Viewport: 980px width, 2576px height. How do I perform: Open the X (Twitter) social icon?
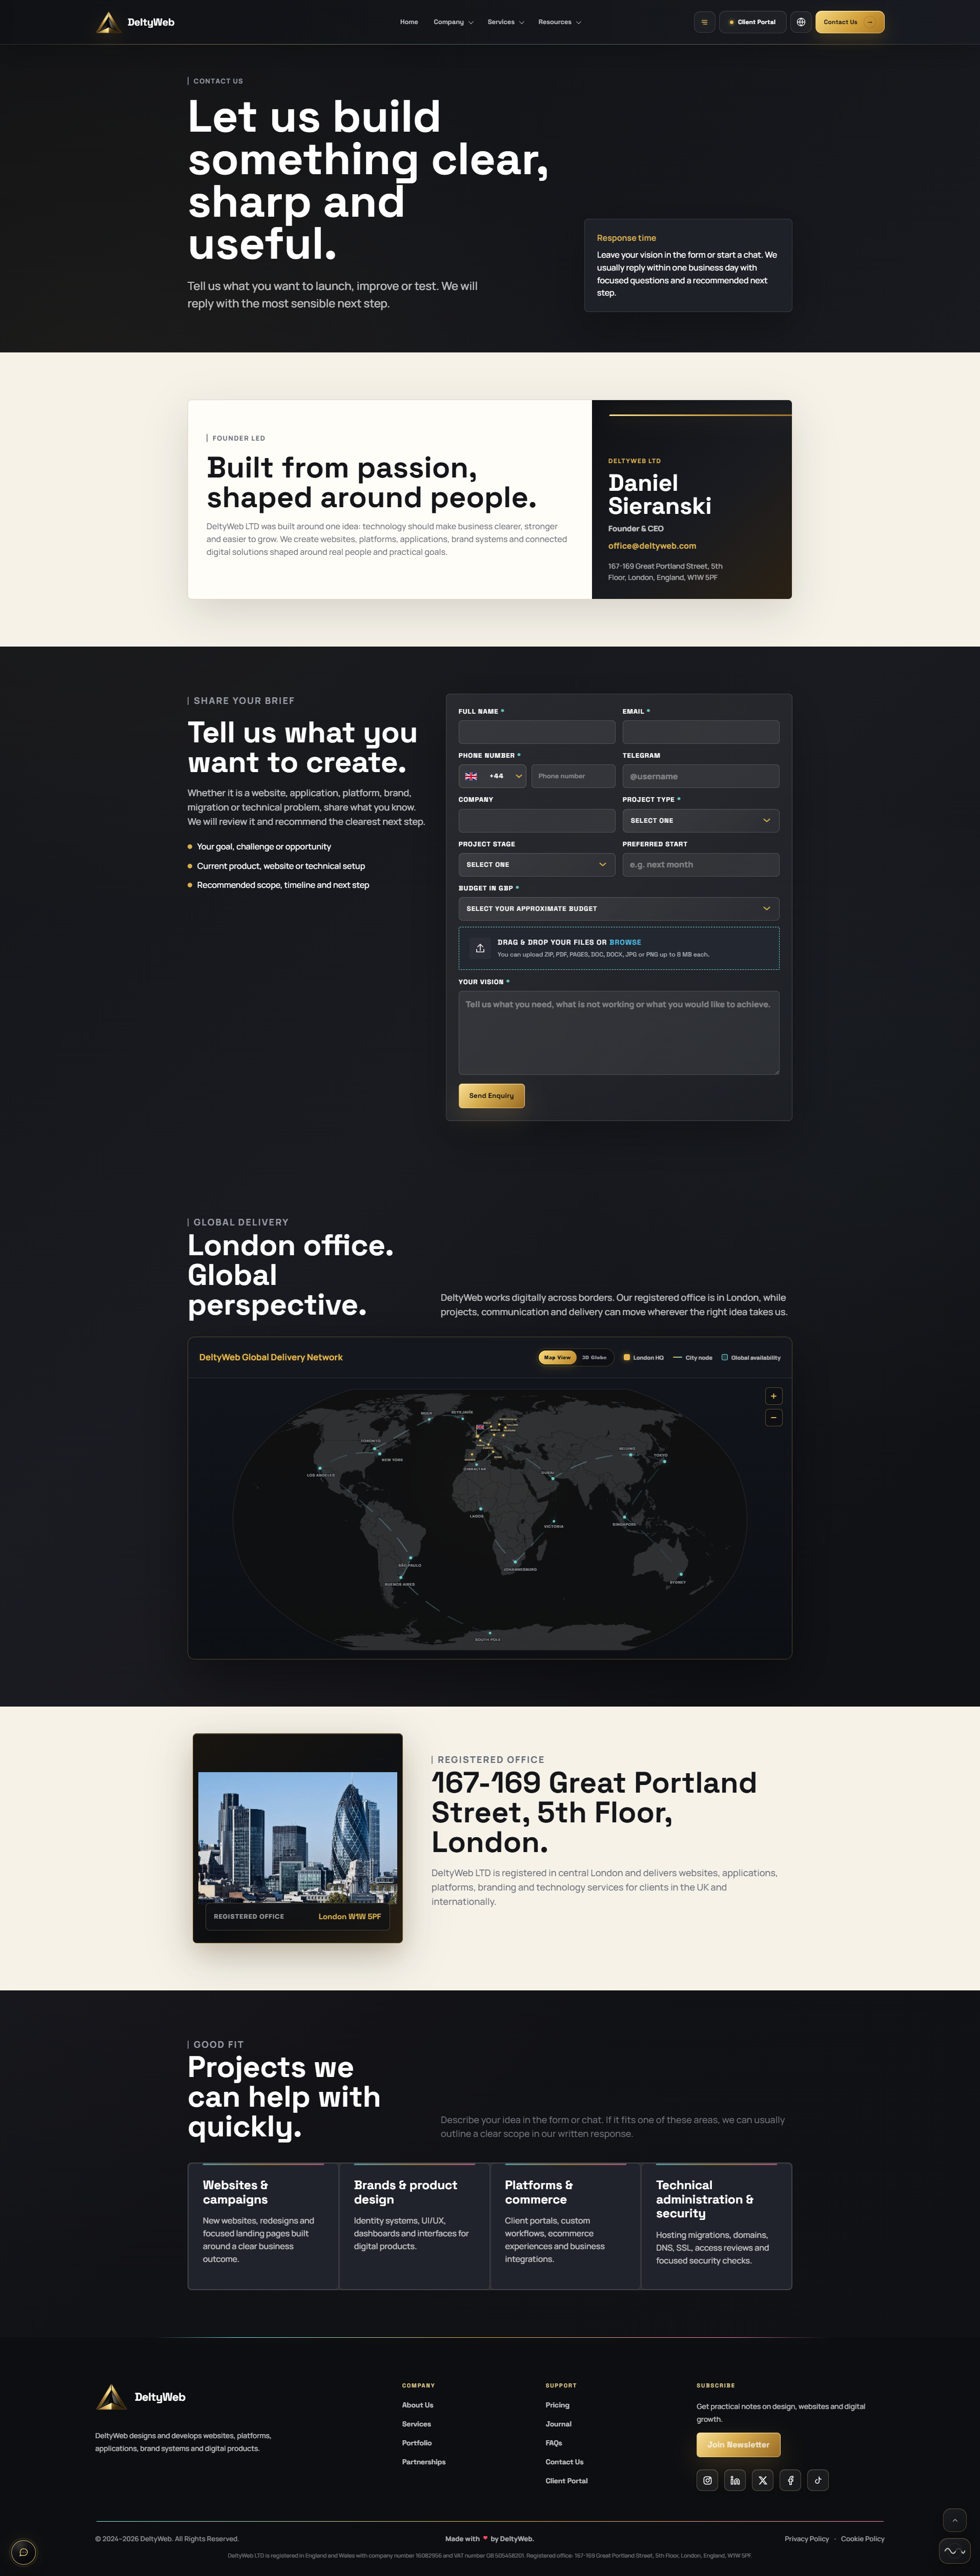(763, 2480)
